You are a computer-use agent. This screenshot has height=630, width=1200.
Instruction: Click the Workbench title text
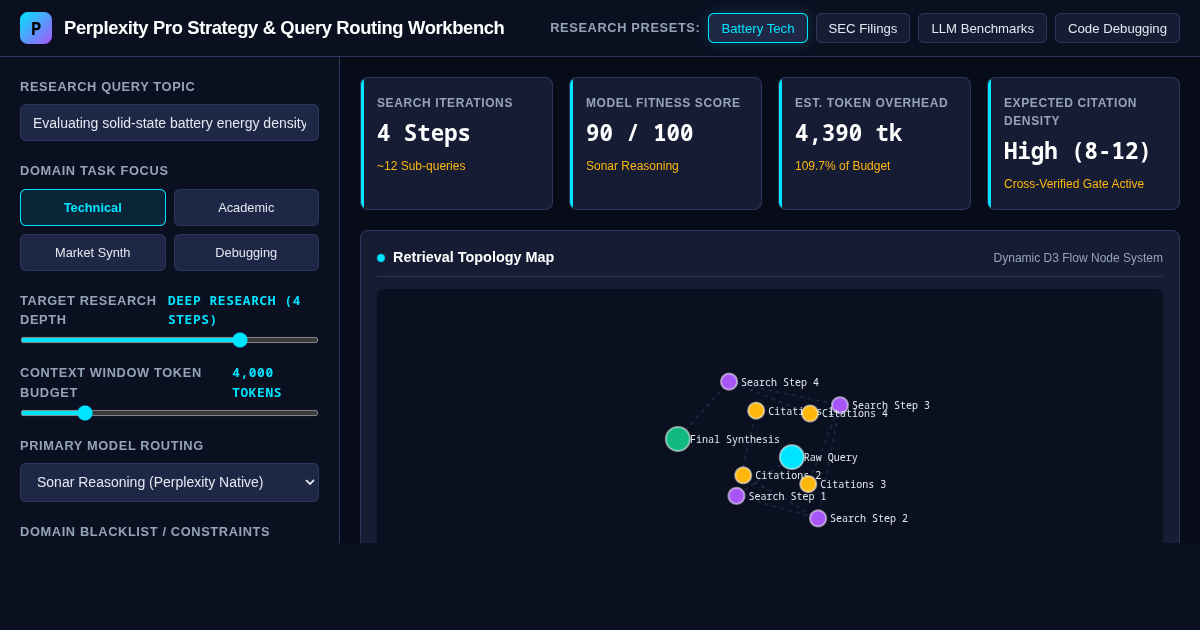coord(284,28)
